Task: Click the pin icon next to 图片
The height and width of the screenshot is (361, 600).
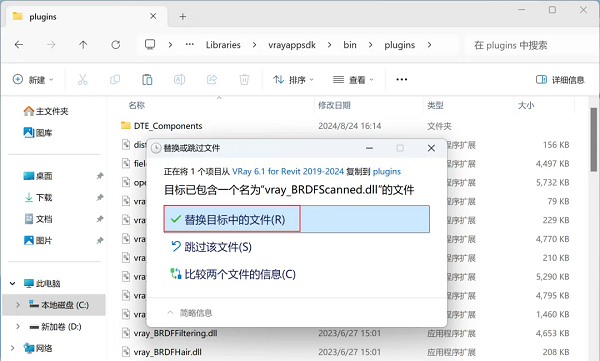Action: [x=100, y=240]
